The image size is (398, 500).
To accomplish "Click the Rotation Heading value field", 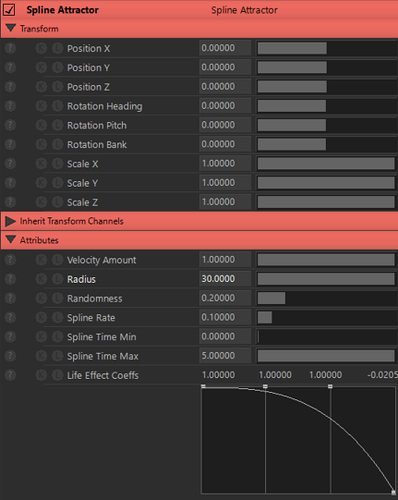I will [x=225, y=106].
